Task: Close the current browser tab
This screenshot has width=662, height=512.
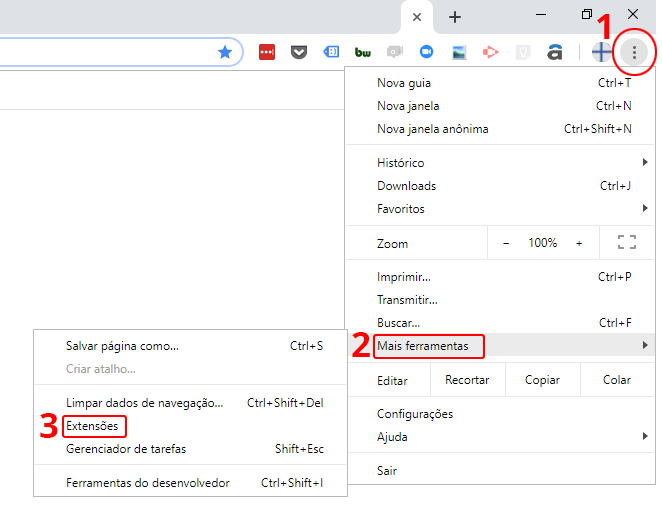Action: pyautogui.click(x=417, y=17)
